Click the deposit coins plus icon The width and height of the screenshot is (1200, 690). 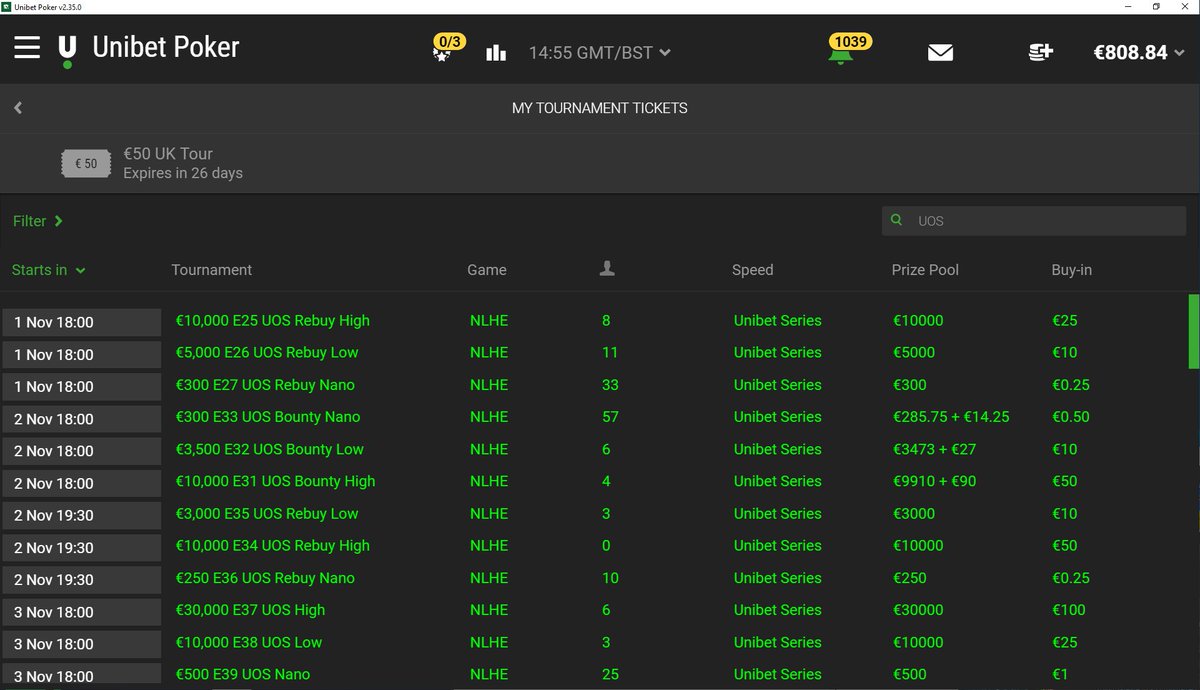point(1041,52)
